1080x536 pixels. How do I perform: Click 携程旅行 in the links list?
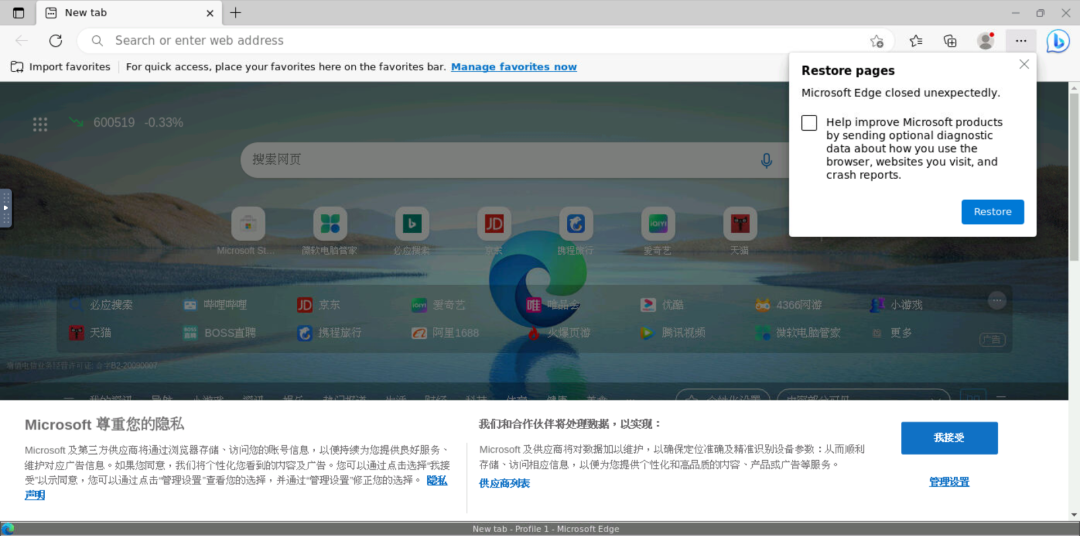329,333
